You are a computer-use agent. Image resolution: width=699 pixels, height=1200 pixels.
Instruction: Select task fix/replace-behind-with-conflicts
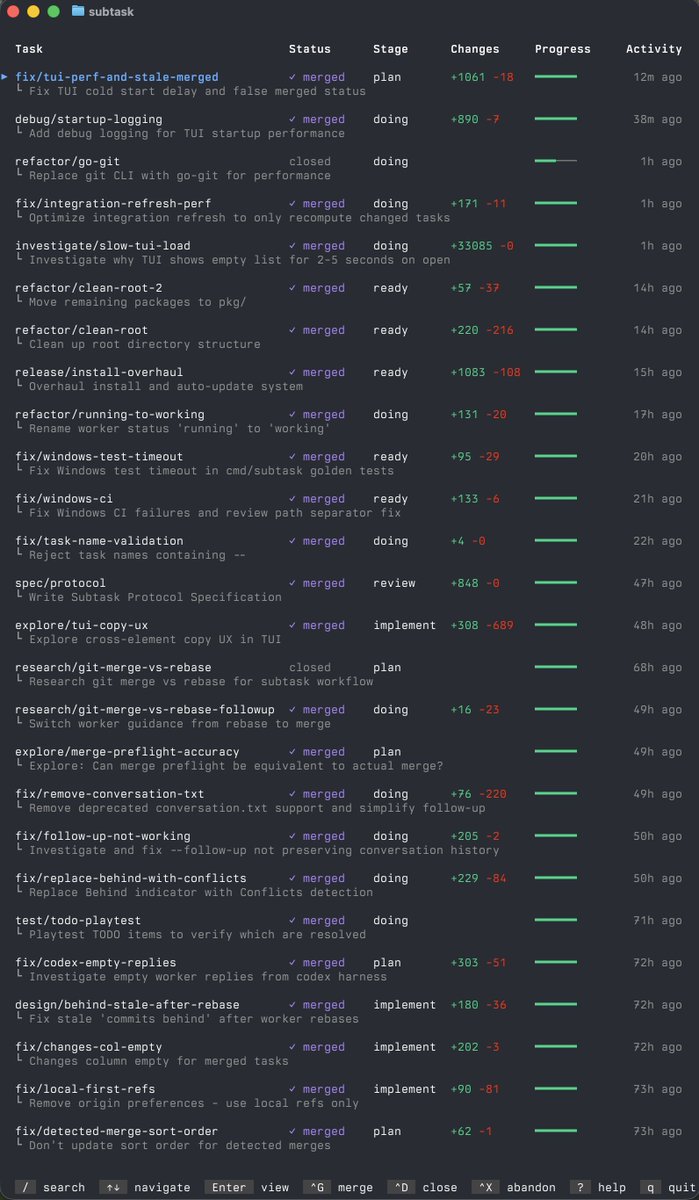pyautogui.click(x=131, y=878)
